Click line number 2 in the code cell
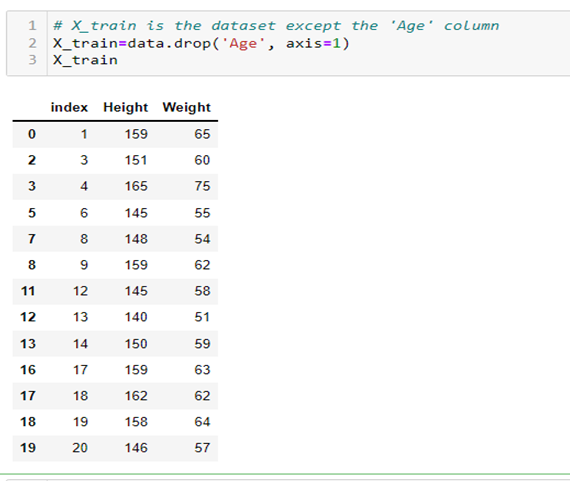Screen dimensions: 570x483 tap(32, 43)
